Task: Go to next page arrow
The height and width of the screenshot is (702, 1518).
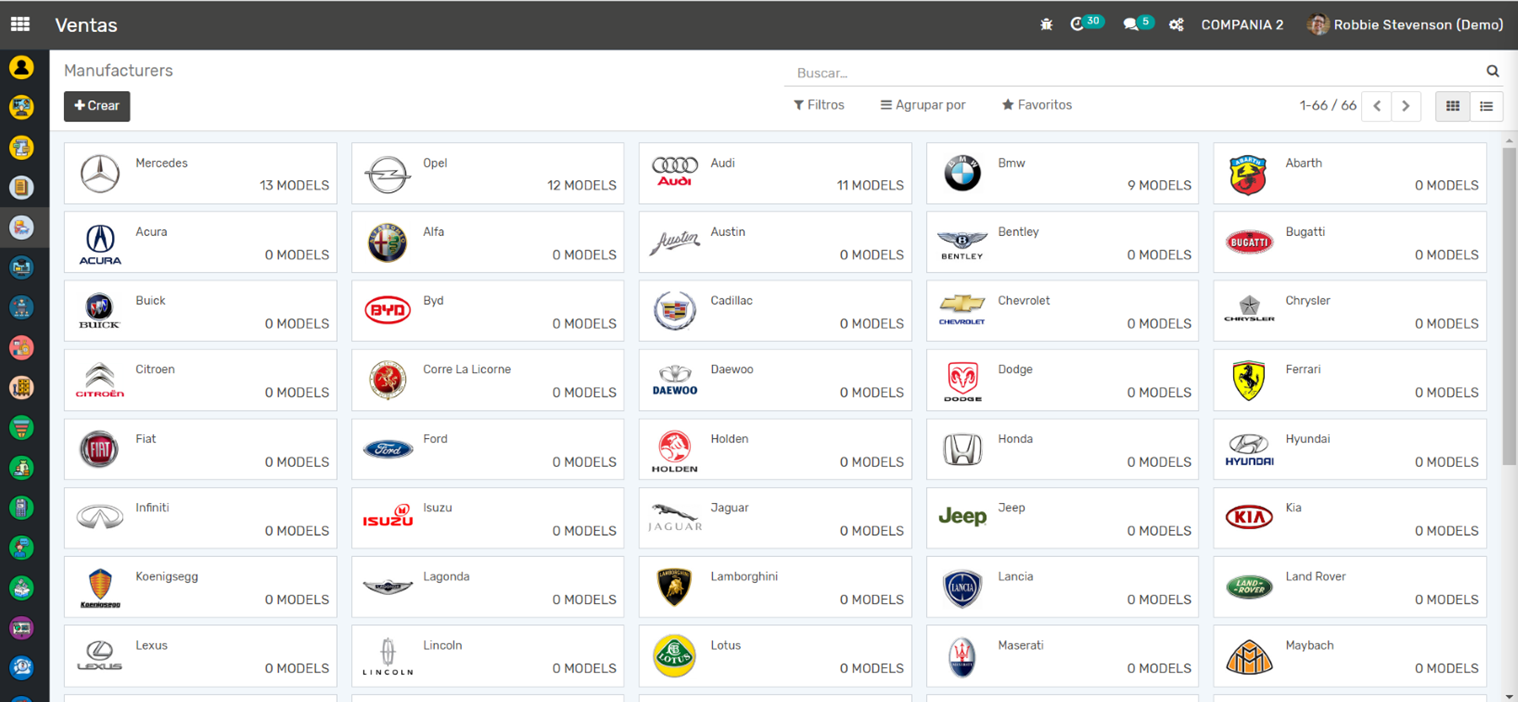Action: tap(1405, 106)
